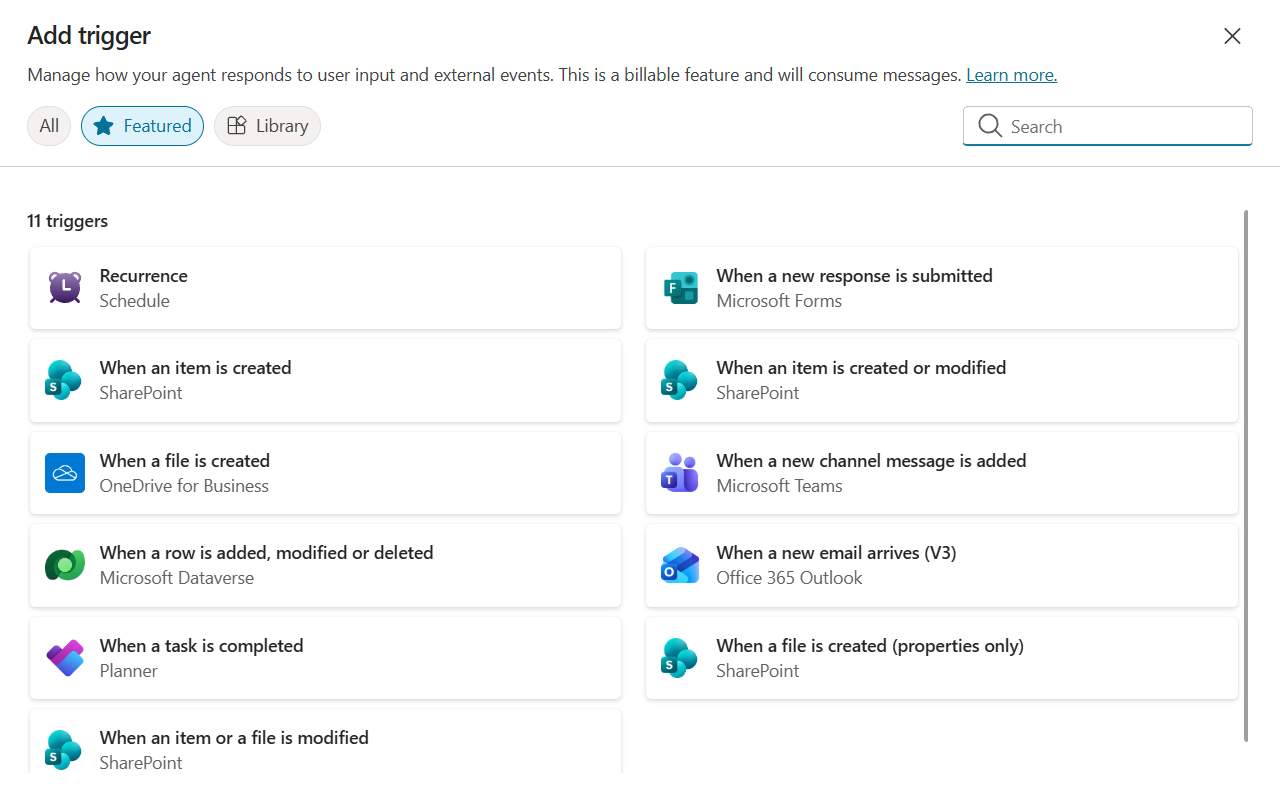Click the Microsoft Dataverse icon

coord(65,565)
